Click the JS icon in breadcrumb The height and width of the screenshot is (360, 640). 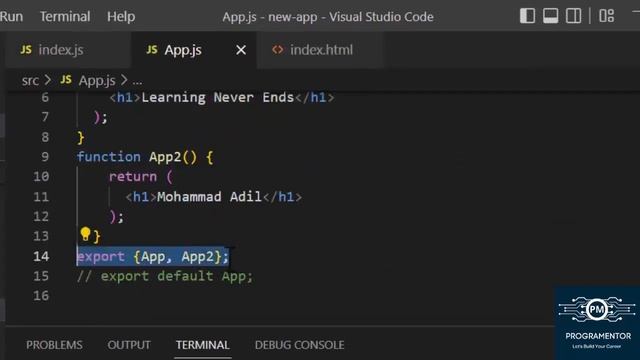click(x=66, y=80)
